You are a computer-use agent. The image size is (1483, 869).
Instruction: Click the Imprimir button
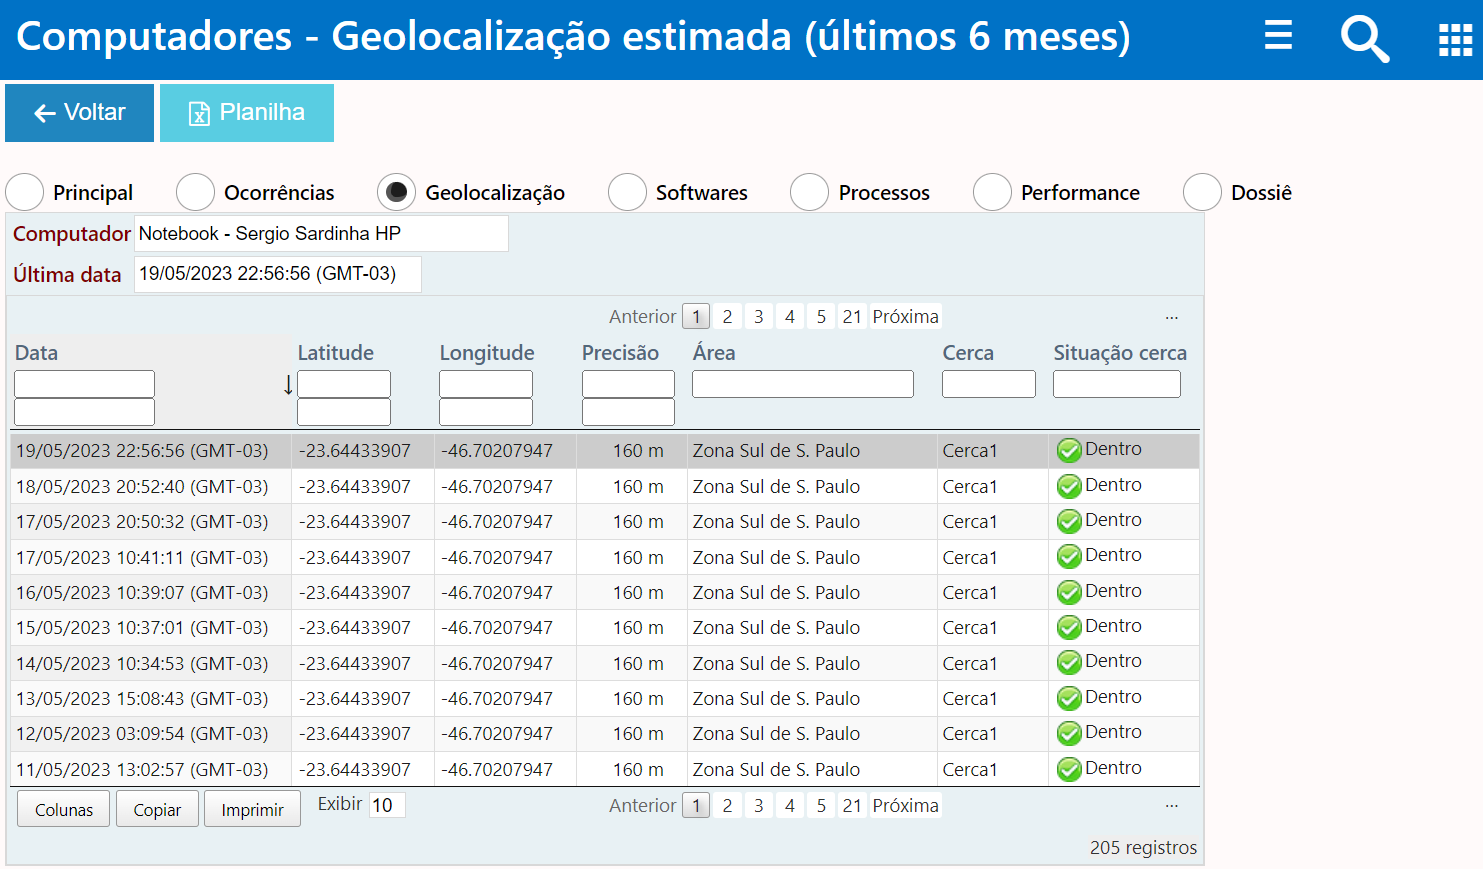click(252, 809)
